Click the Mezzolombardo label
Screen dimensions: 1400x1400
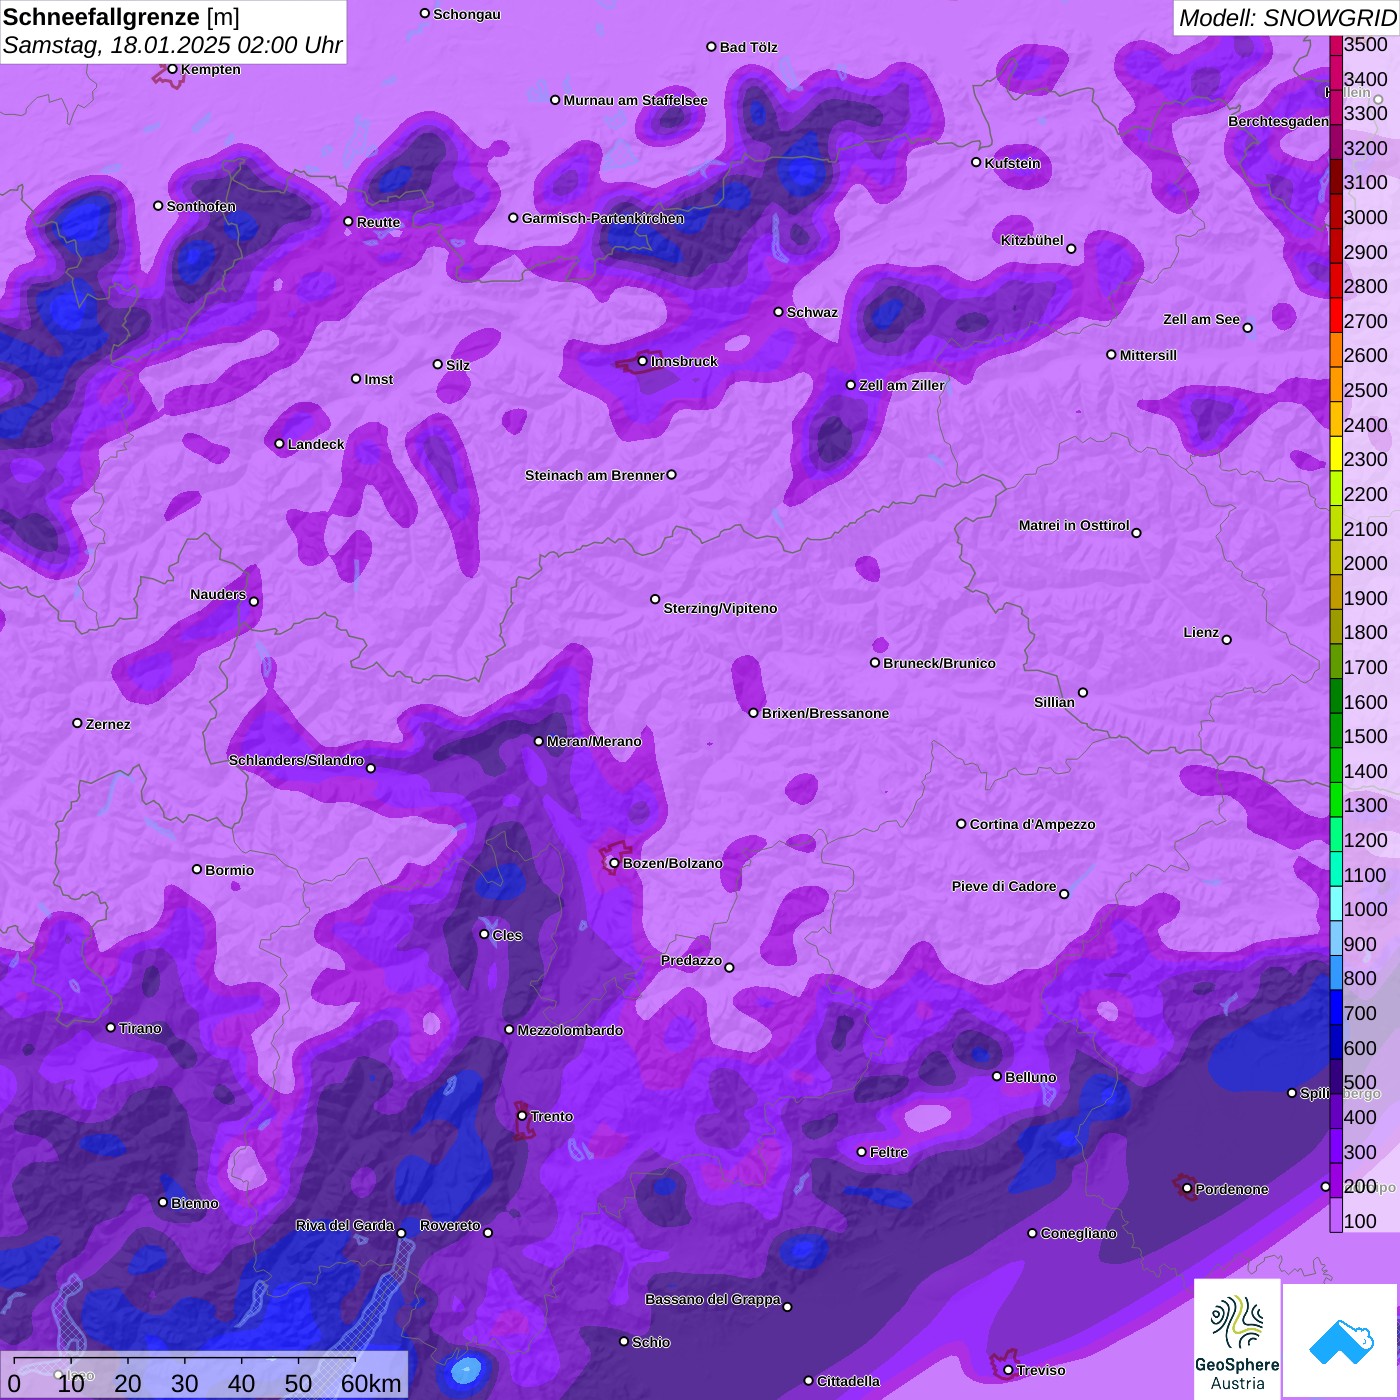(x=570, y=1030)
